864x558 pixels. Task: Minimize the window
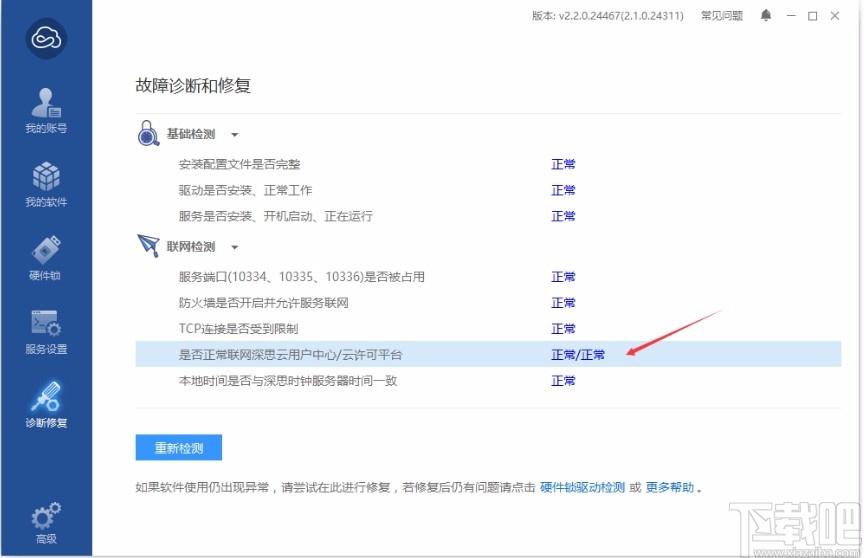point(791,15)
